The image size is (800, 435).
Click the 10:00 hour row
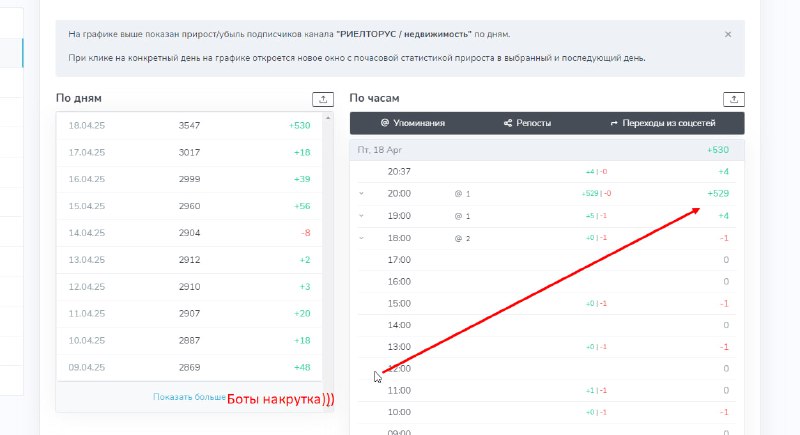pyautogui.click(x=547, y=412)
